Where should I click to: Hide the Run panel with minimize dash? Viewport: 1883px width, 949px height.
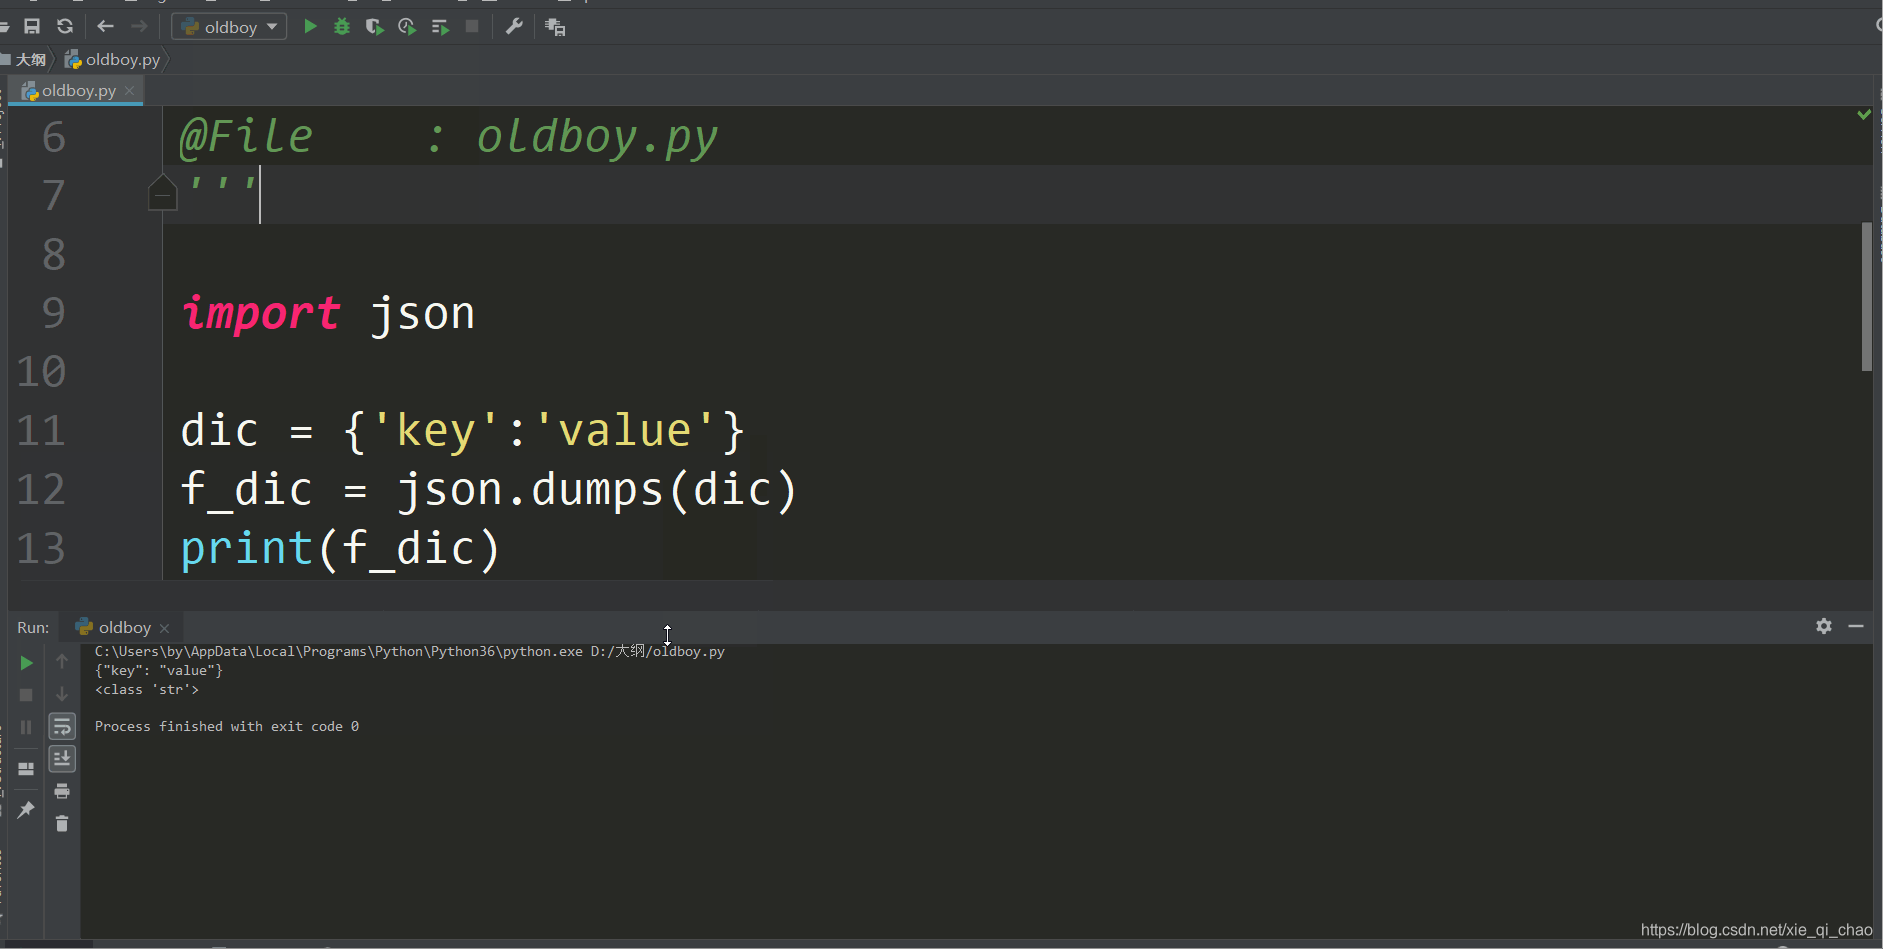click(1856, 626)
